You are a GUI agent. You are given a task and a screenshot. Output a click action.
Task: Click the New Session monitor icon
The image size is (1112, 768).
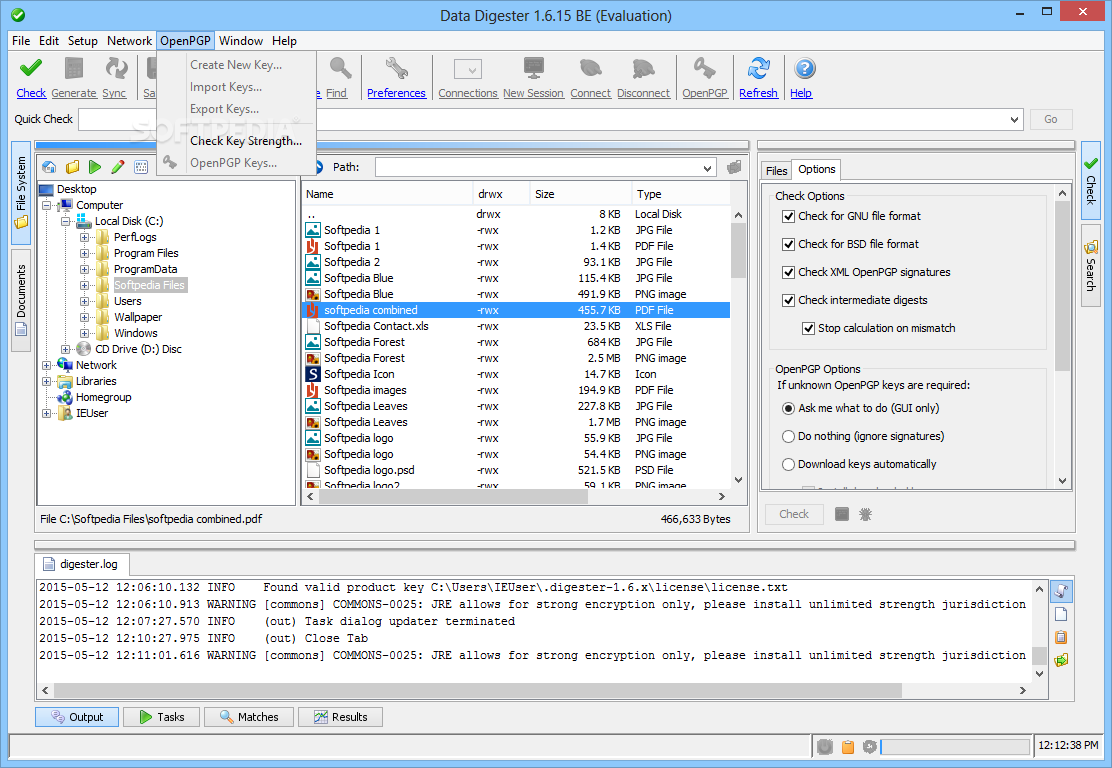(533, 69)
